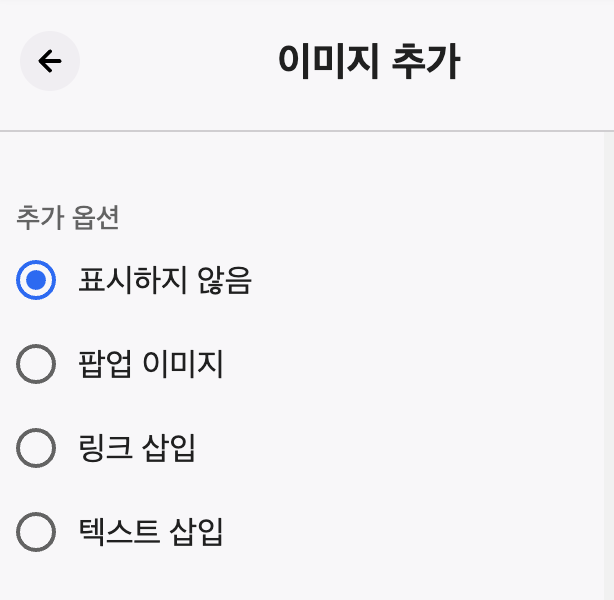
Task: Click the 텍스트 삽입 option label
Action: (x=151, y=532)
